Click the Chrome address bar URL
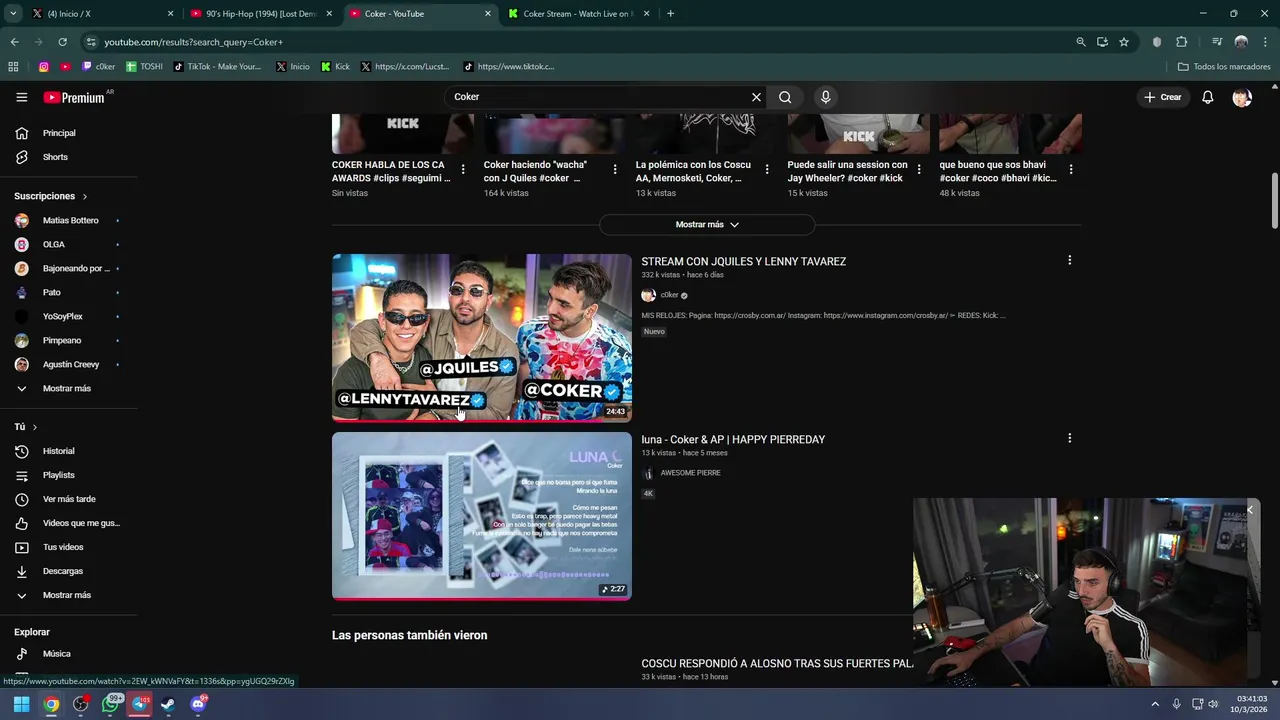Image resolution: width=1280 pixels, height=720 pixels. [193, 42]
